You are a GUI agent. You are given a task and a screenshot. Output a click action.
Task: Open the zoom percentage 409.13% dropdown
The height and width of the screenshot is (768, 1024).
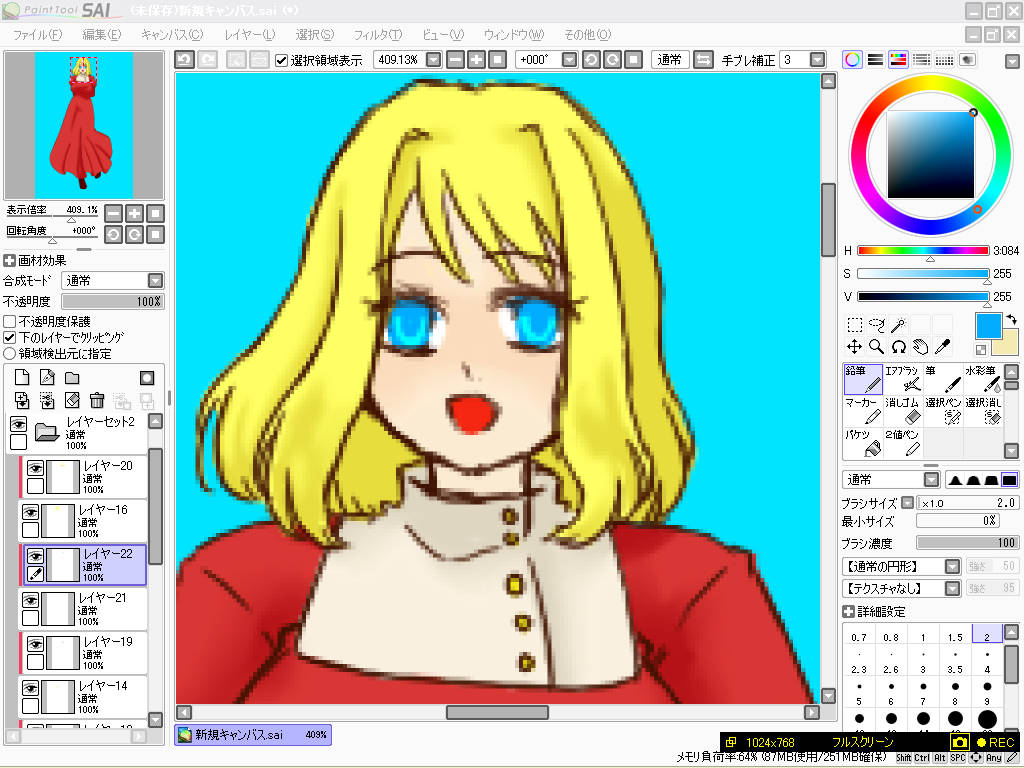coord(434,60)
